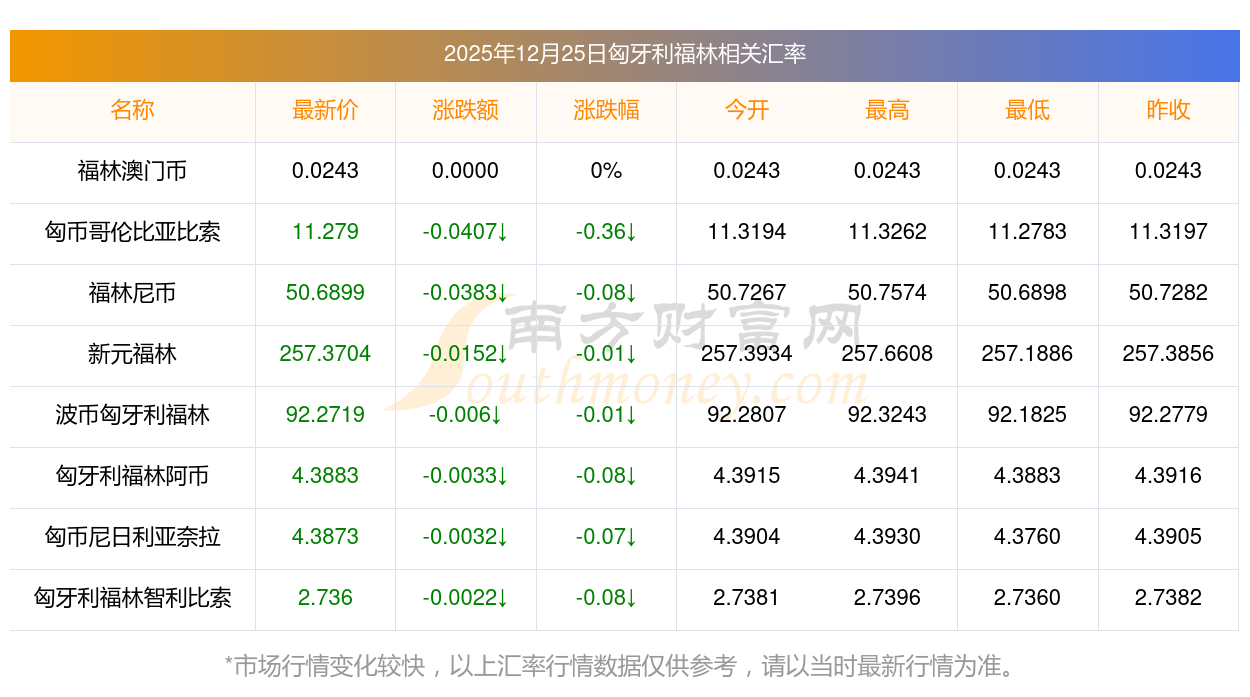Select latest price 92.2719
The height and width of the screenshot is (697, 1250).
coord(325,415)
